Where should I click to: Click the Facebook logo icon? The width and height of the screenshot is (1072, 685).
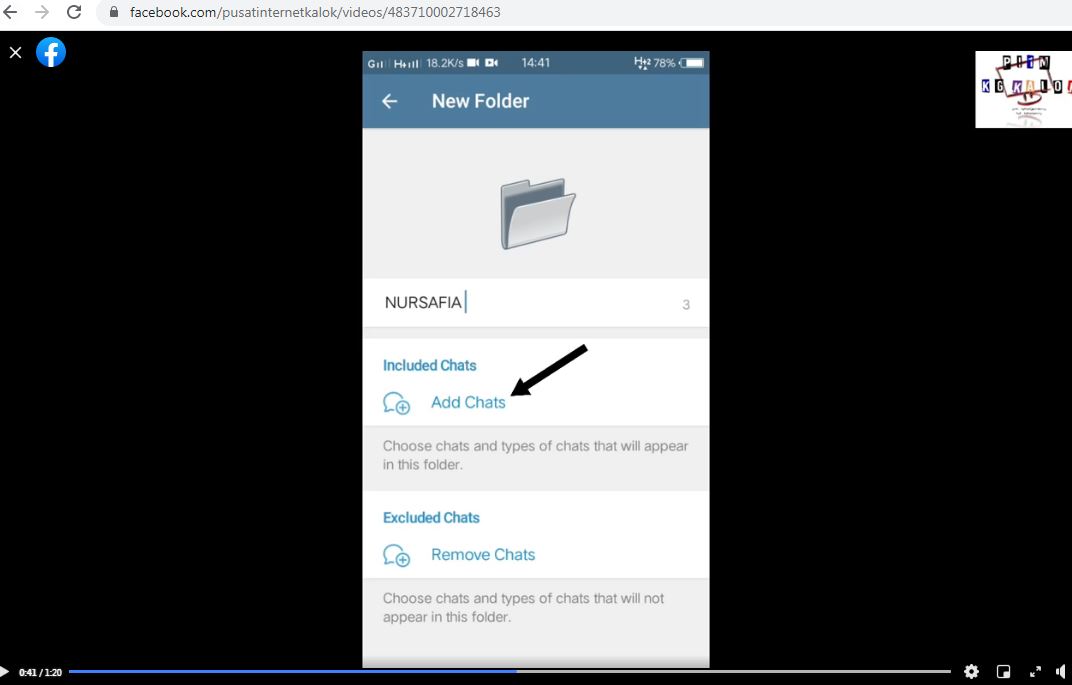[51, 52]
